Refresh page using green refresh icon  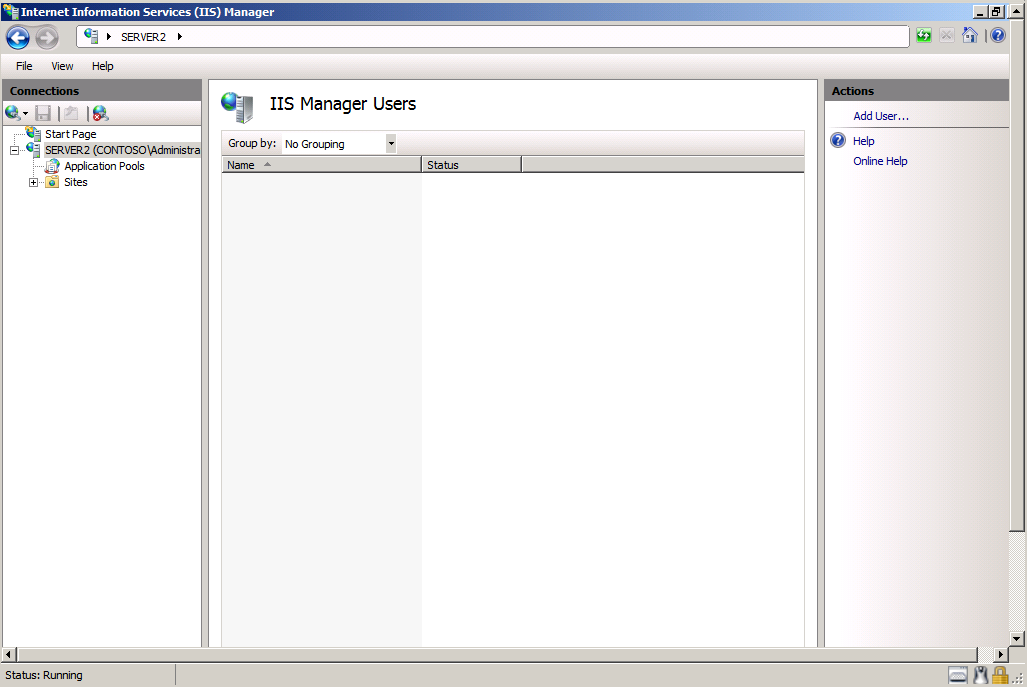pos(924,35)
